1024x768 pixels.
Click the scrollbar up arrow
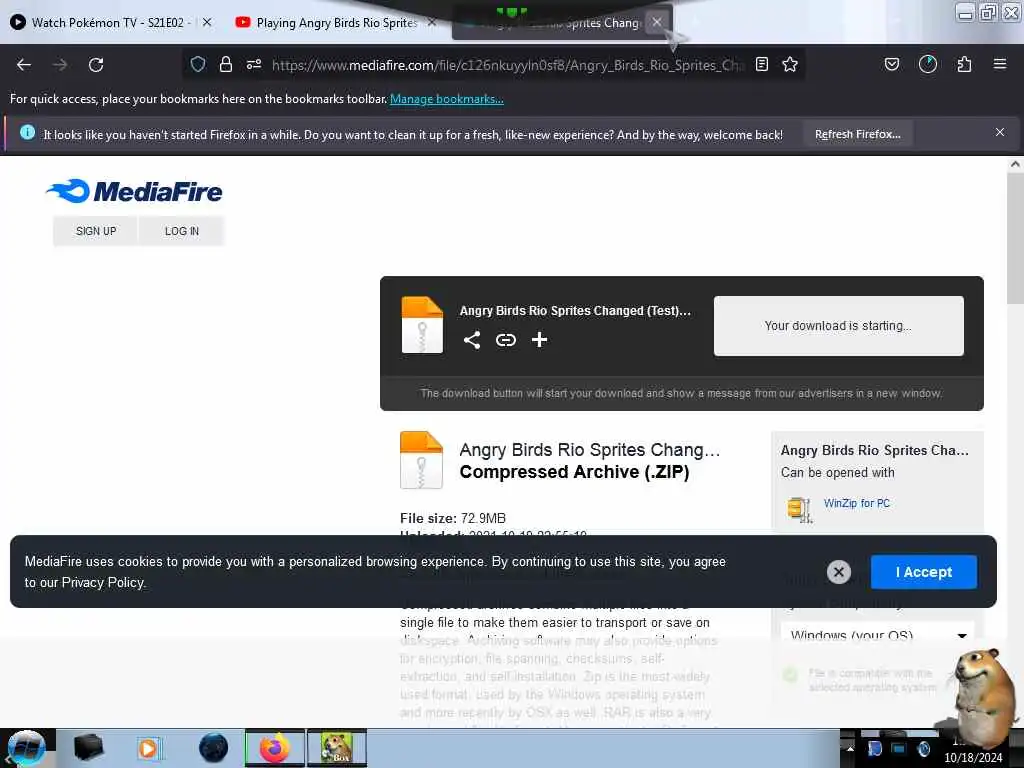[1015, 164]
